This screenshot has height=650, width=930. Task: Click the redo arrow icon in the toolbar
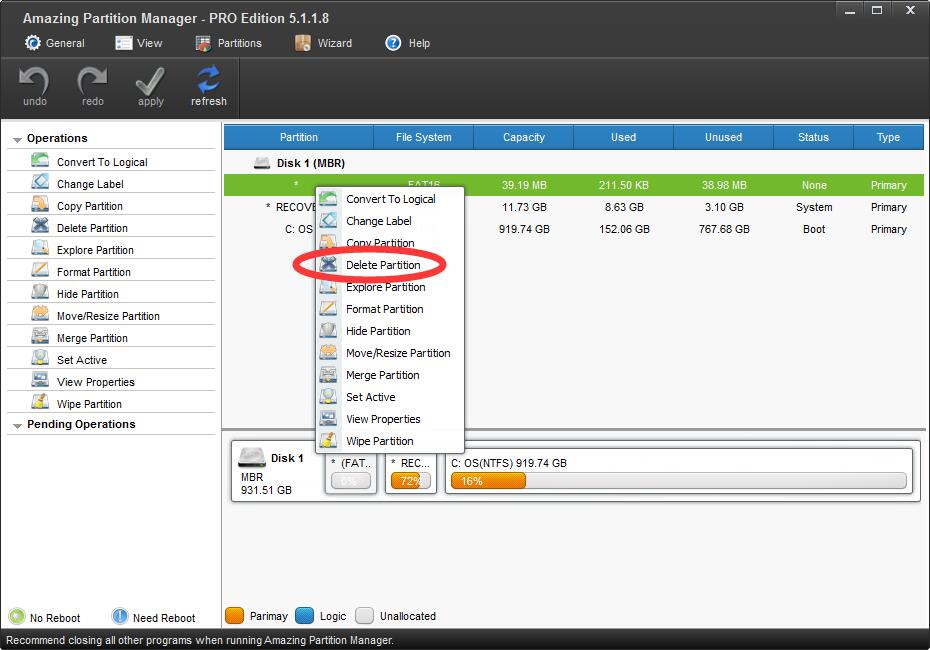(92, 81)
